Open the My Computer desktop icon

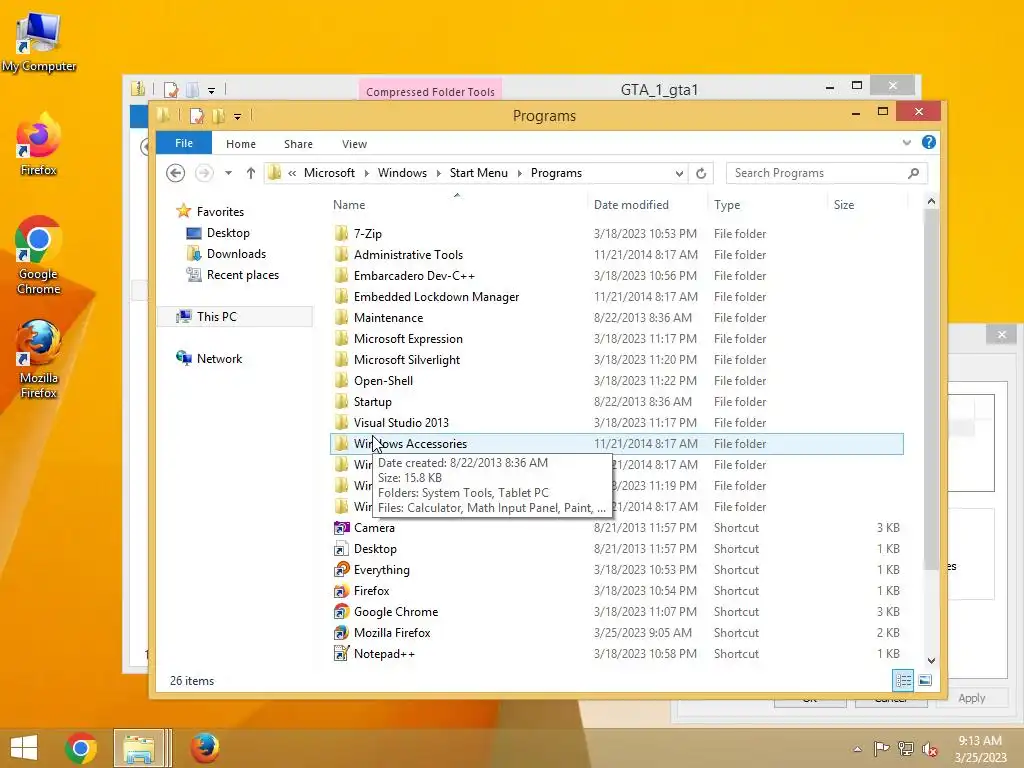pyautogui.click(x=39, y=42)
